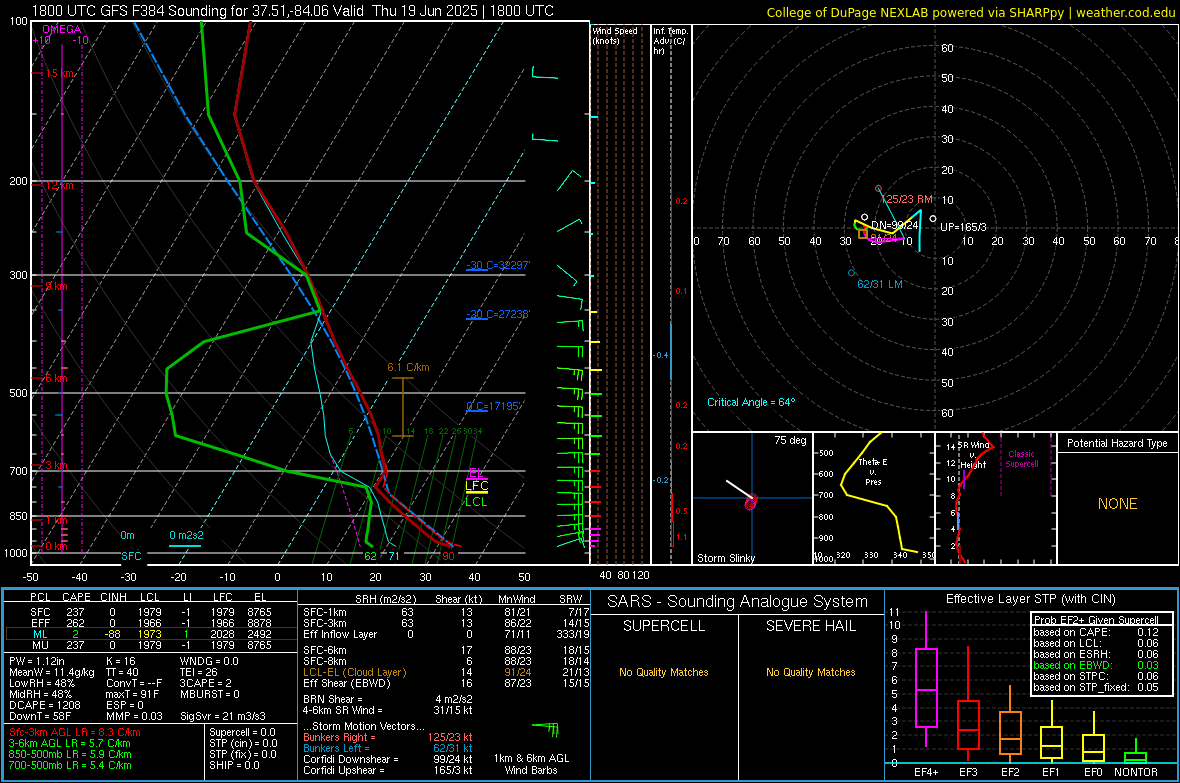The height and width of the screenshot is (783, 1180).
Task: Click the 75 deg slinky tilt value
Action: (790, 440)
